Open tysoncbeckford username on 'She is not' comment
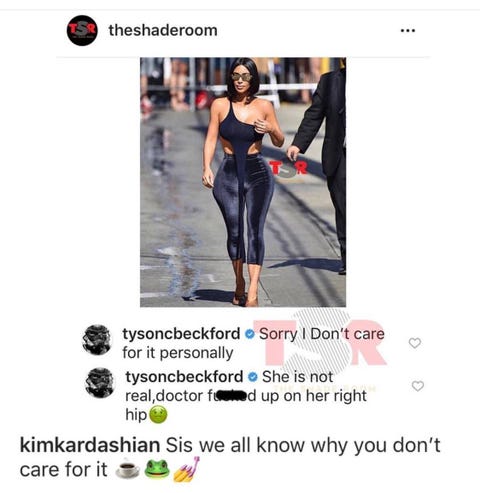The image size is (480, 493). [x=184, y=377]
